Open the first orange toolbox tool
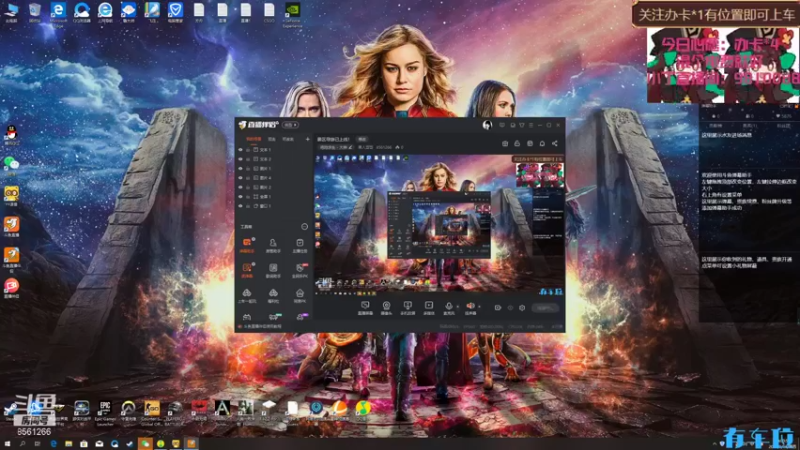The height and width of the screenshot is (450, 800). click(247, 245)
